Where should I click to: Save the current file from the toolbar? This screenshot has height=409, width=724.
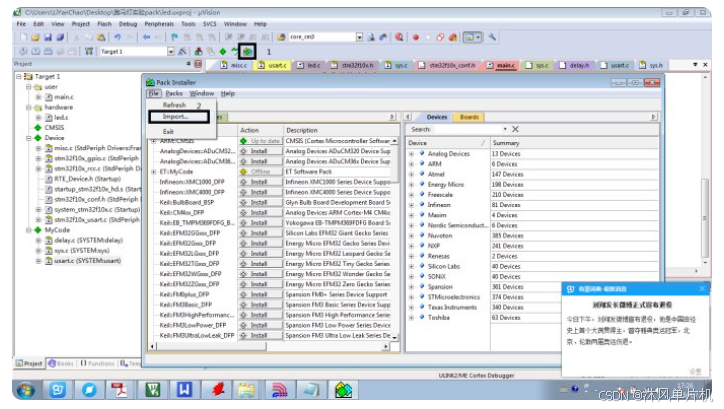click(x=48, y=37)
